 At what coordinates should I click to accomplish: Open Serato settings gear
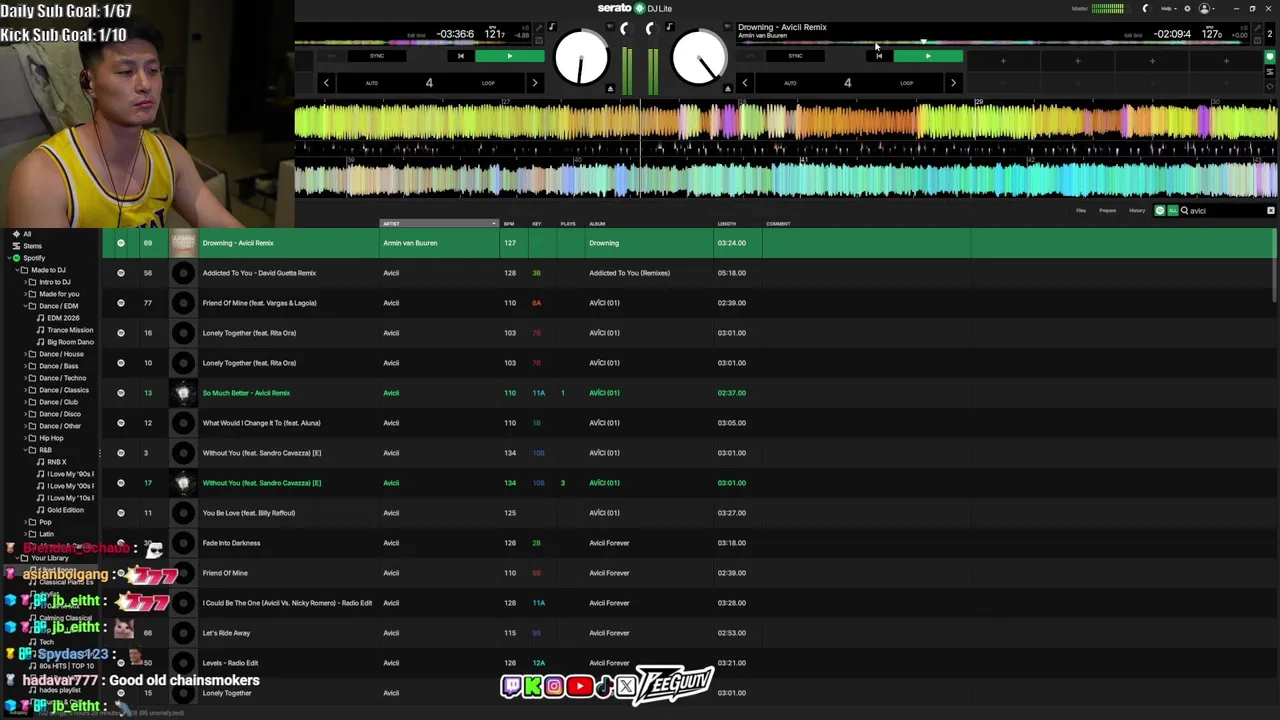[1187, 8]
